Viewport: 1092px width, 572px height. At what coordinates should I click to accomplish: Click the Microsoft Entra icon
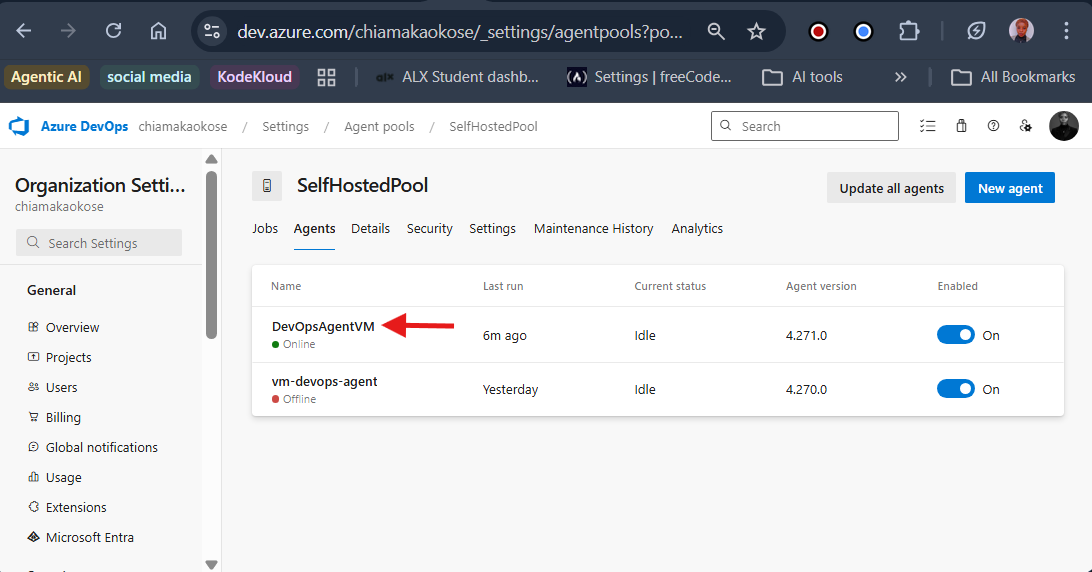[33, 536]
